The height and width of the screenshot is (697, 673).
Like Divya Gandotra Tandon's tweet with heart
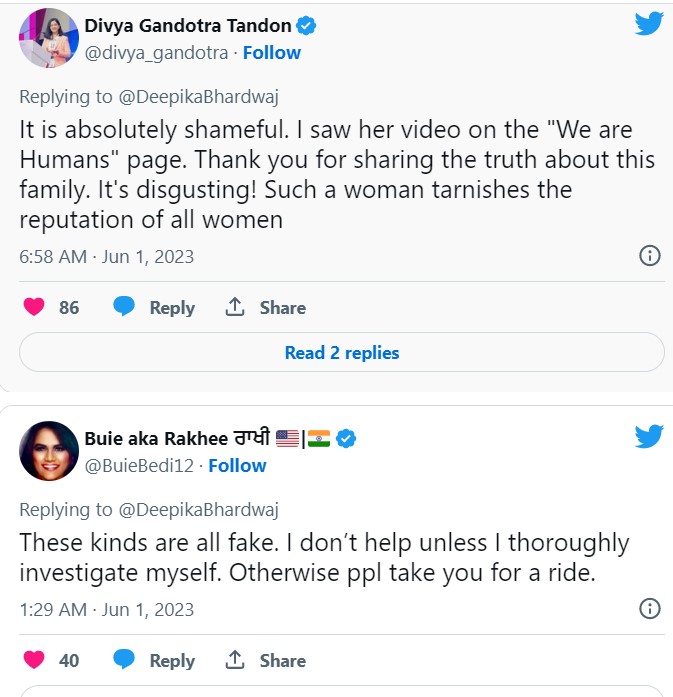34,307
